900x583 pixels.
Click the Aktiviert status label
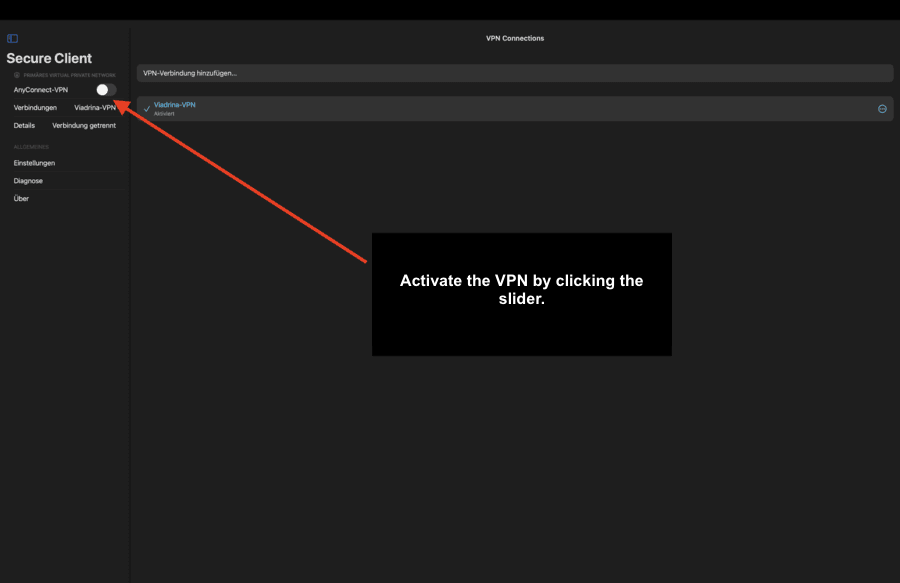click(x=164, y=114)
